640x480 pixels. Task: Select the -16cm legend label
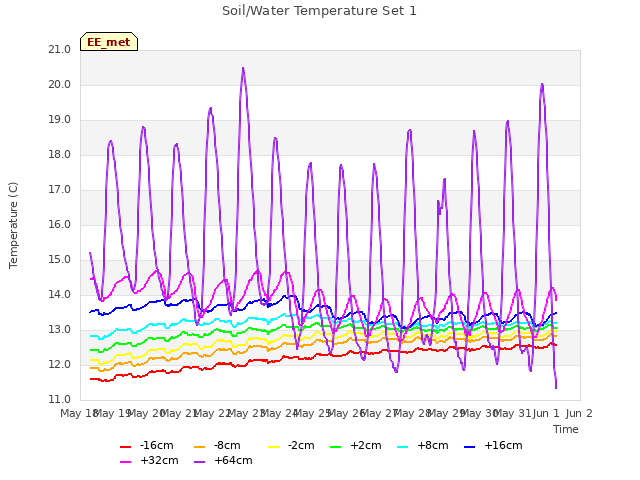coord(157,445)
